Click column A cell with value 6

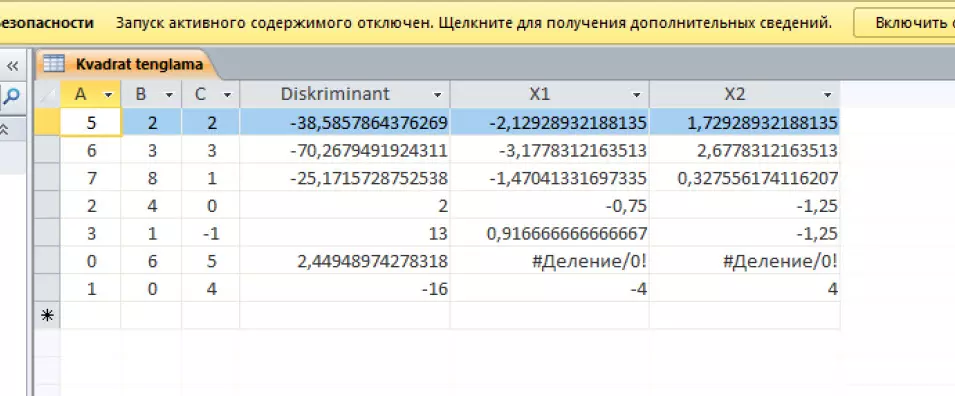tap(91, 150)
